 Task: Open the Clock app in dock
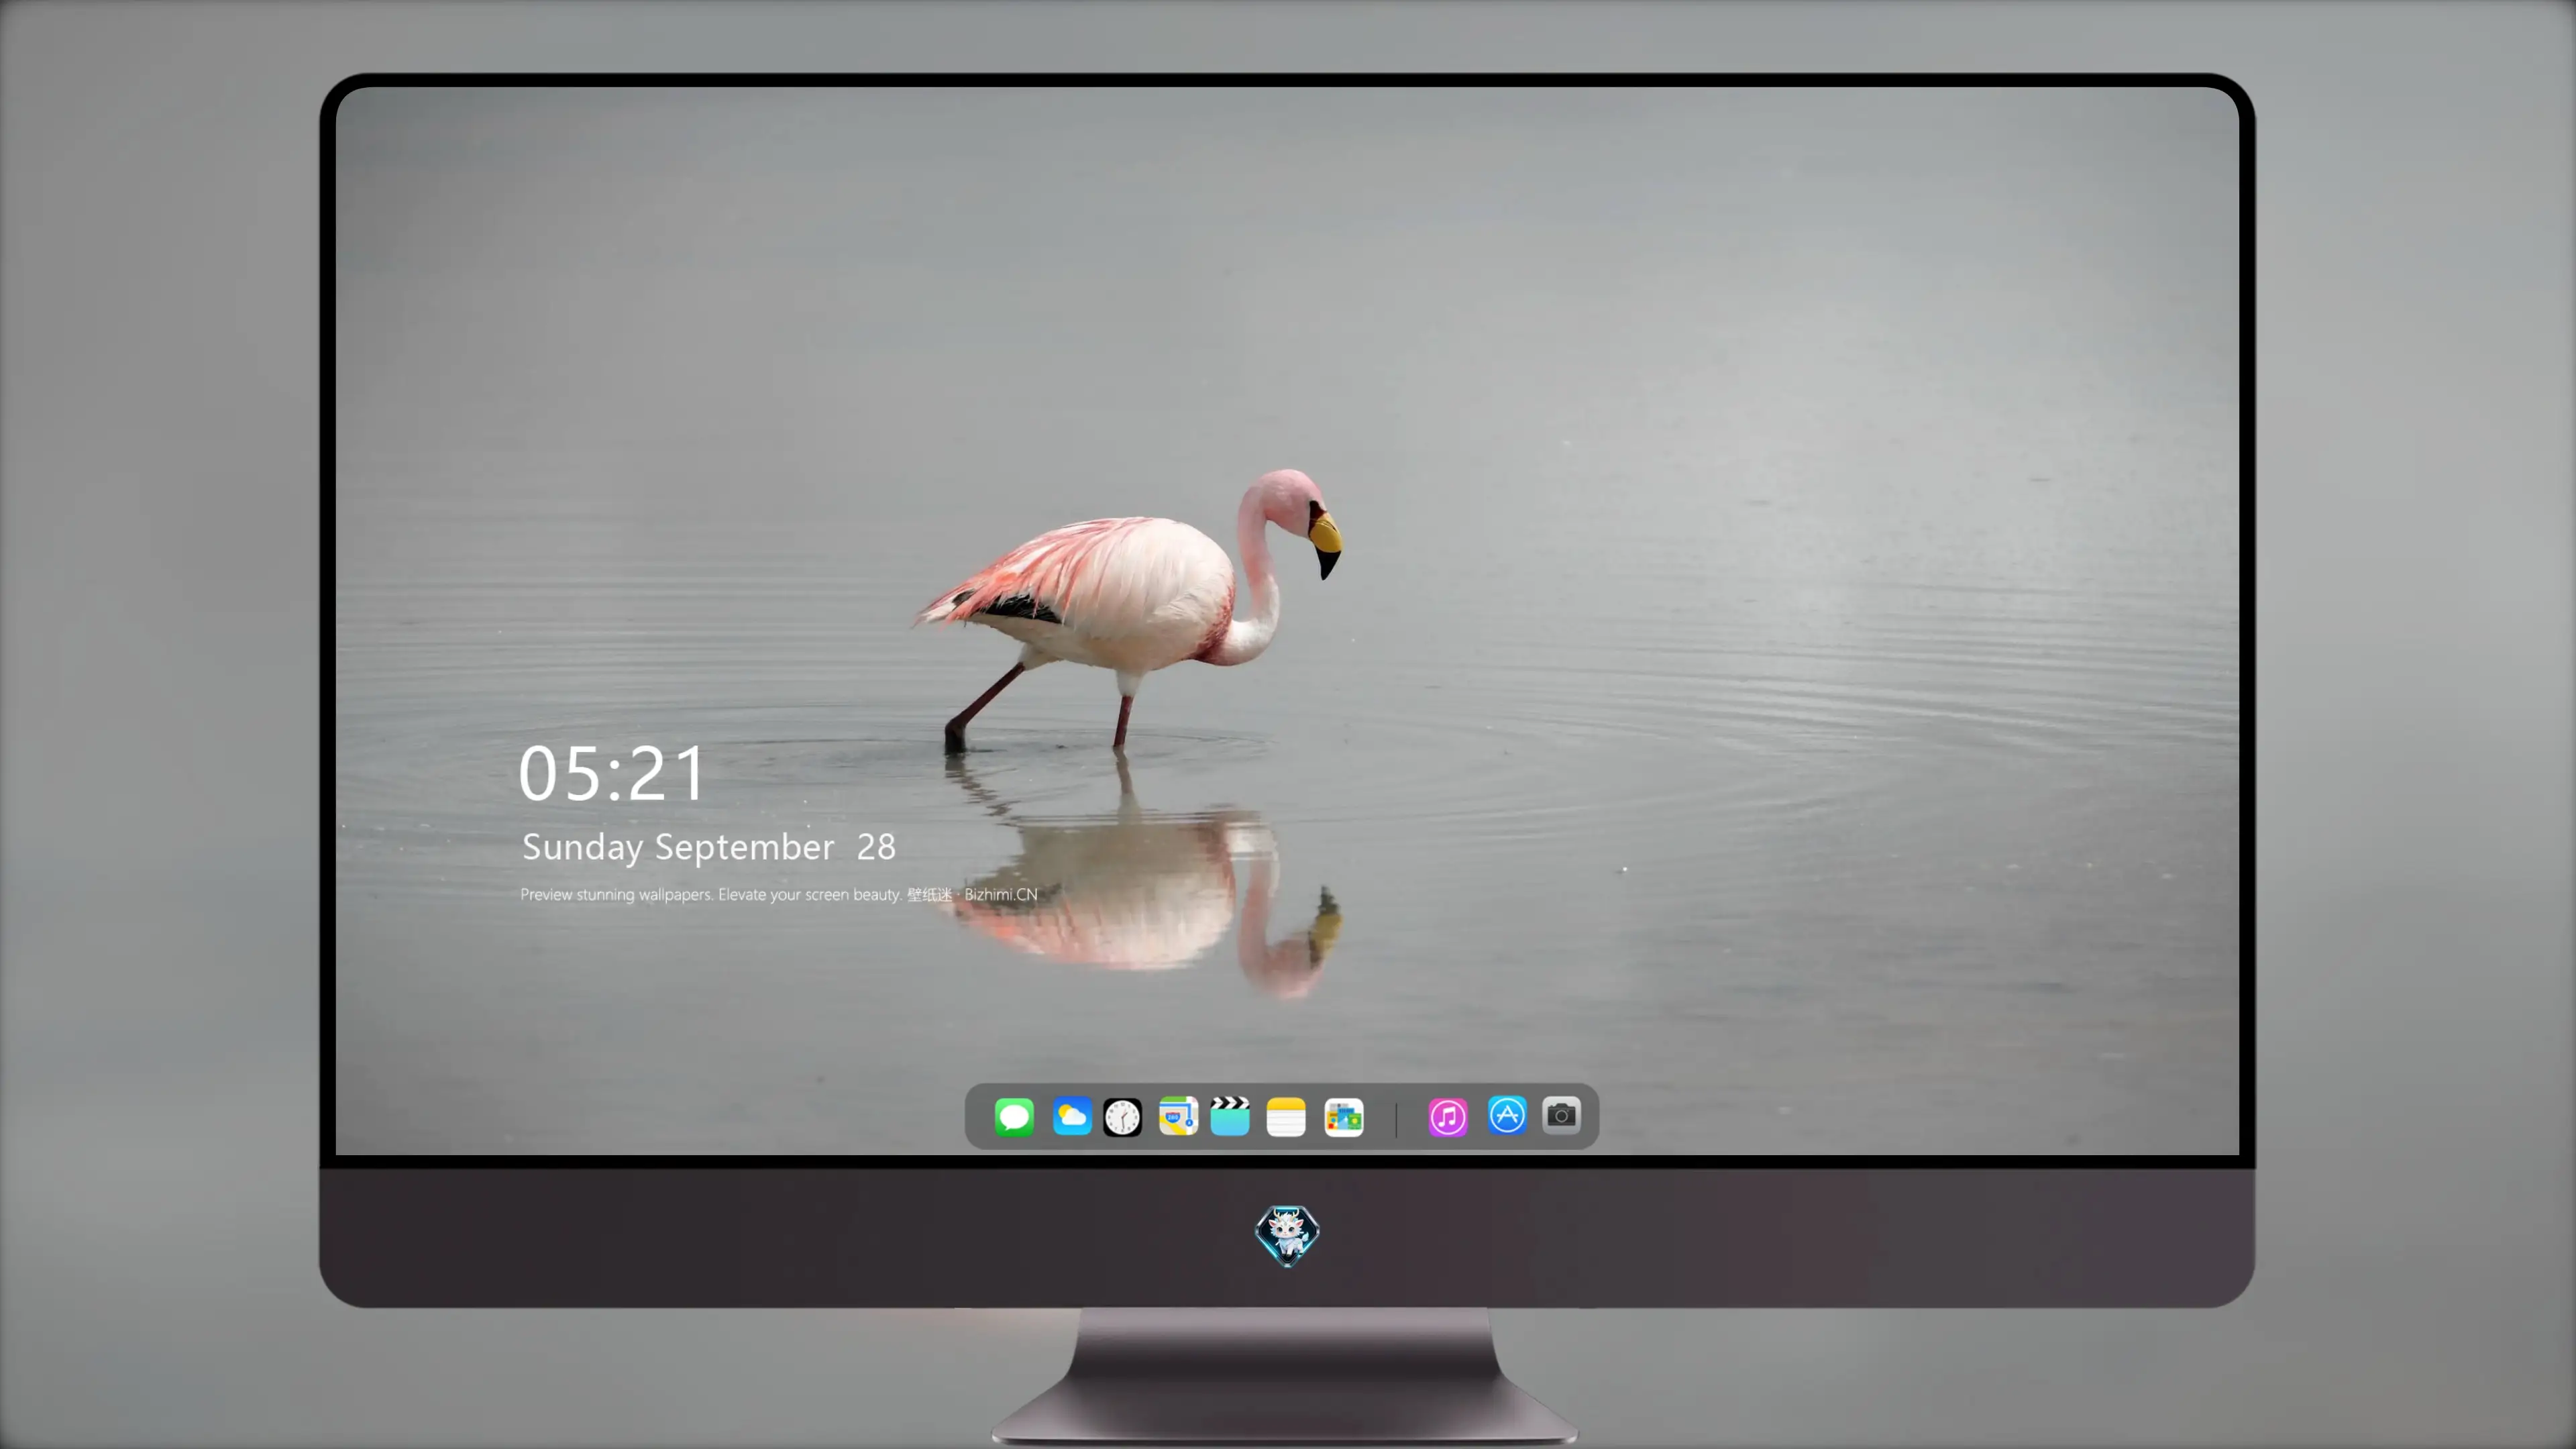(x=1122, y=1117)
